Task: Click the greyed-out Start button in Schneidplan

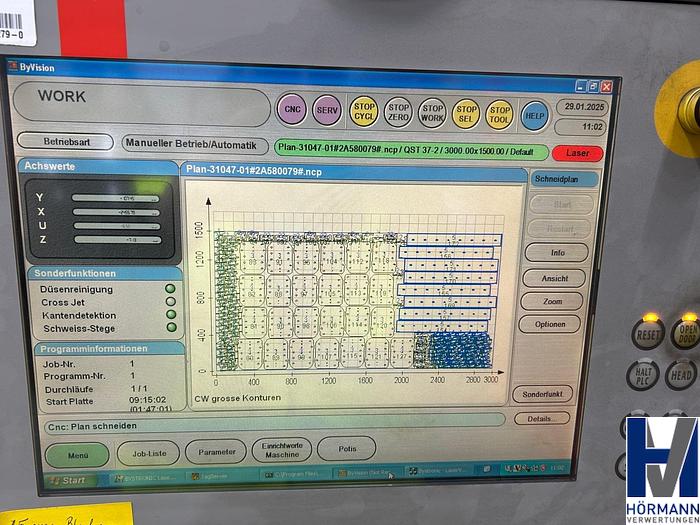Action: (x=562, y=205)
